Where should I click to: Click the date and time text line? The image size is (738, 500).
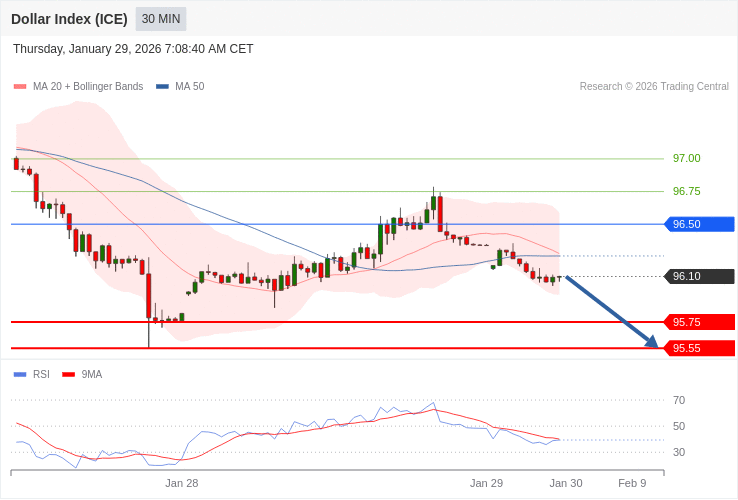pos(133,49)
